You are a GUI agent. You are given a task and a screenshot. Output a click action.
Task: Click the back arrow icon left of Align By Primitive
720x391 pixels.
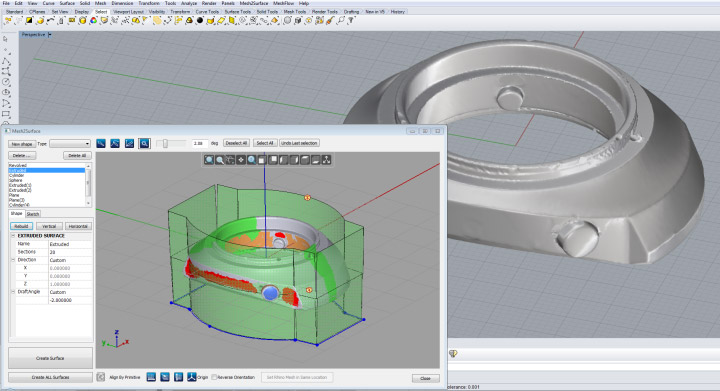[x=101, y=377]
